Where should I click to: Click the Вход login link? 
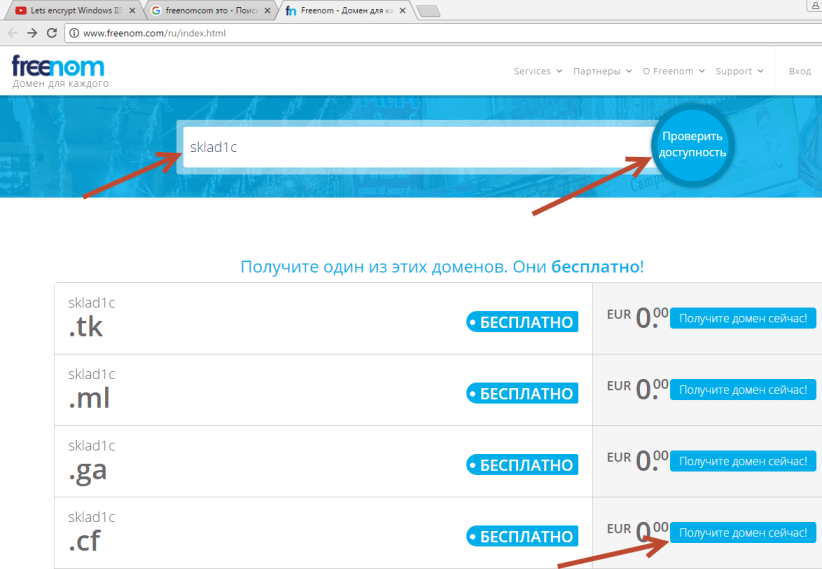pyautogui.click(x=799, y=71)
